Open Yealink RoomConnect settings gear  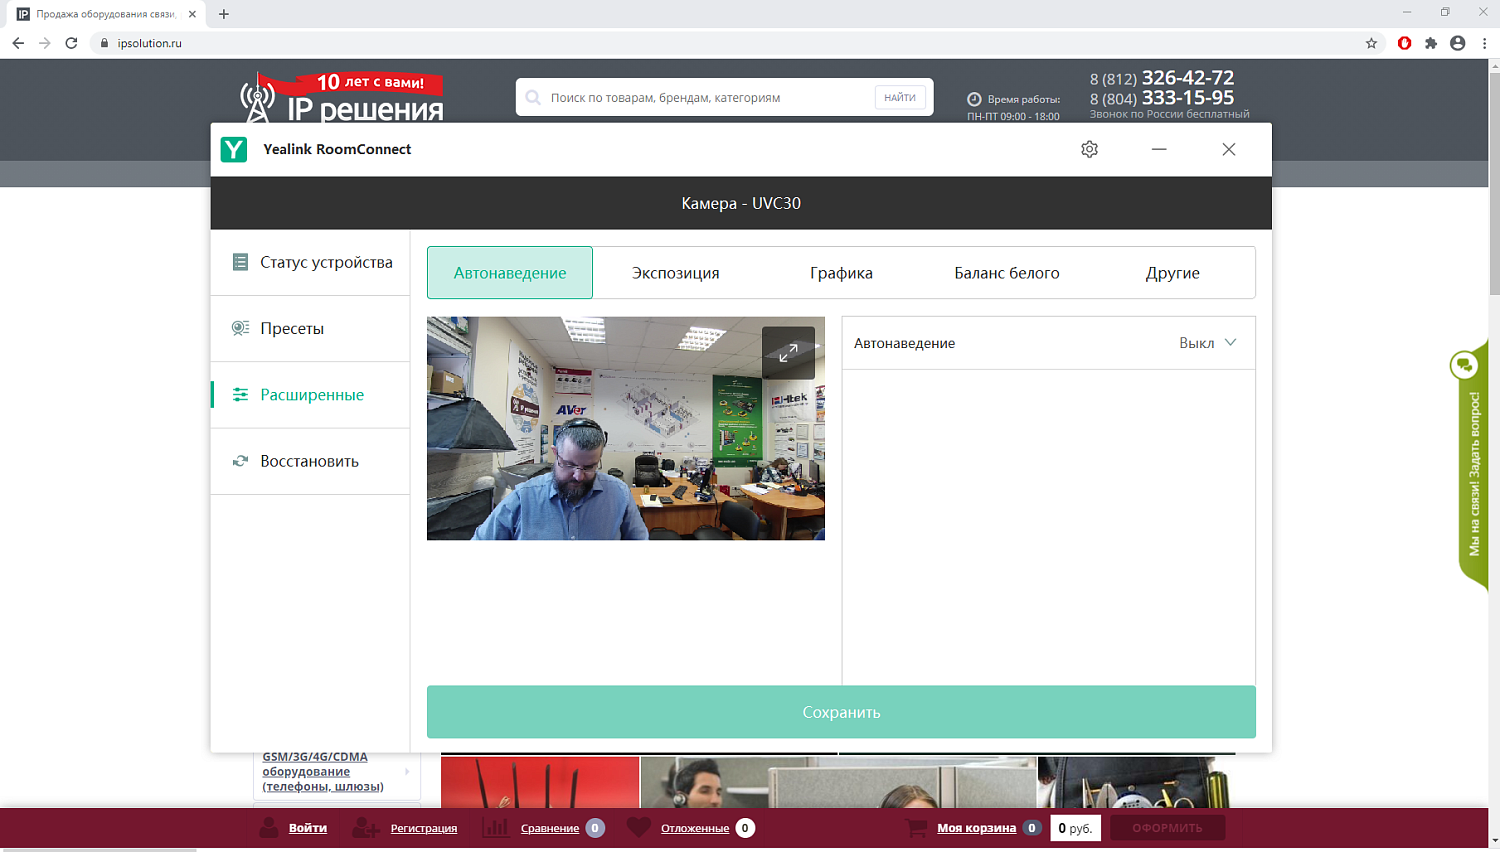click(1089, 149)
